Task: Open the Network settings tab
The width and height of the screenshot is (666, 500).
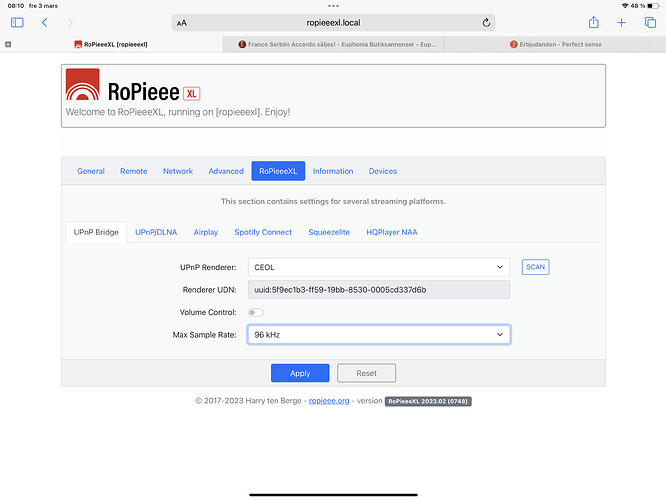Action: [x=178, y=171]
